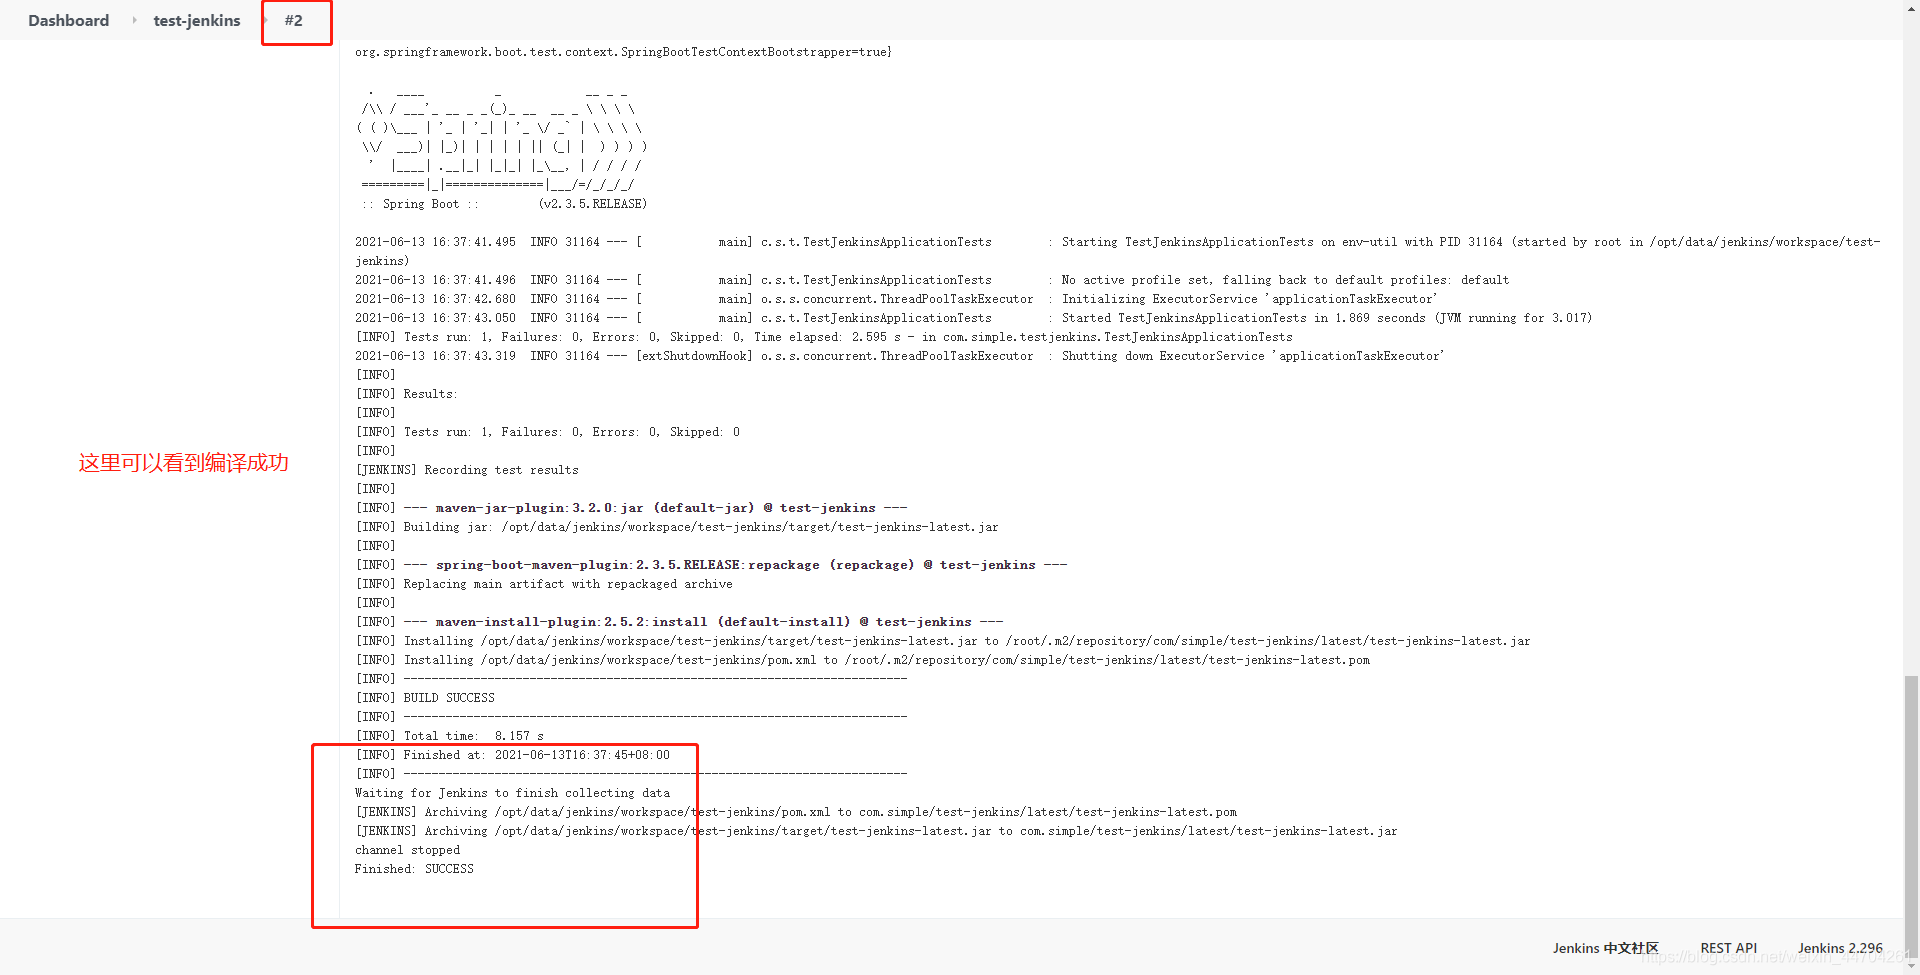This screenshot has width=1920, height=975.
Task: Click 'Waiting for Jenkins to finish collecting data'
Action: (x=512, y=793)
